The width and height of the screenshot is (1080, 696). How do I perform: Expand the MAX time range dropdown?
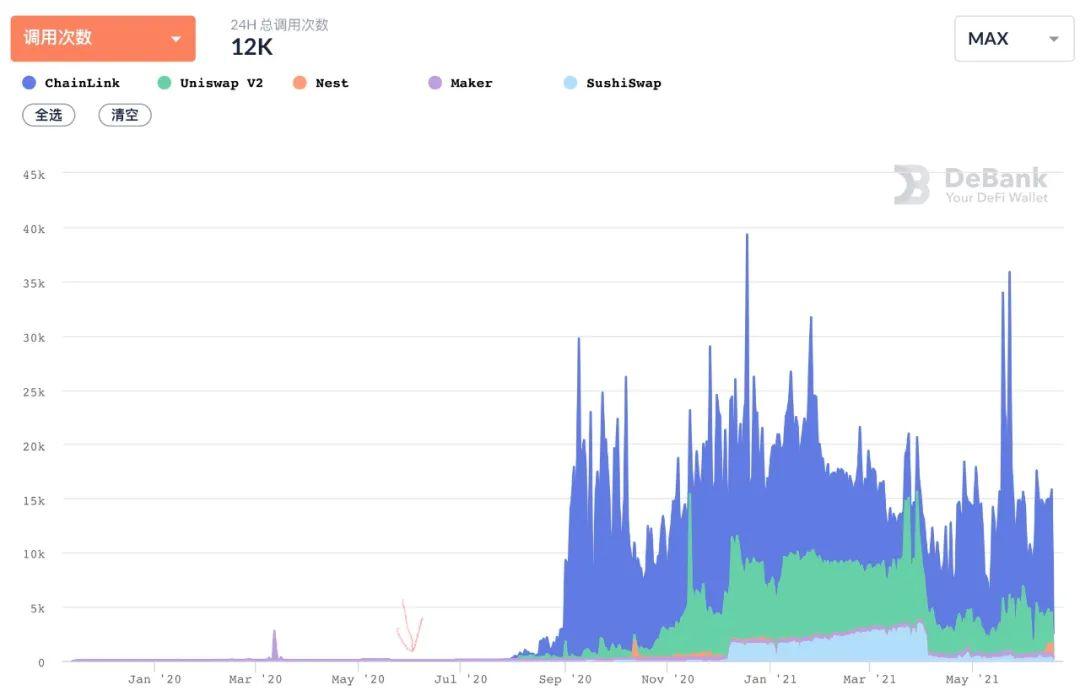pos(1014,39)
